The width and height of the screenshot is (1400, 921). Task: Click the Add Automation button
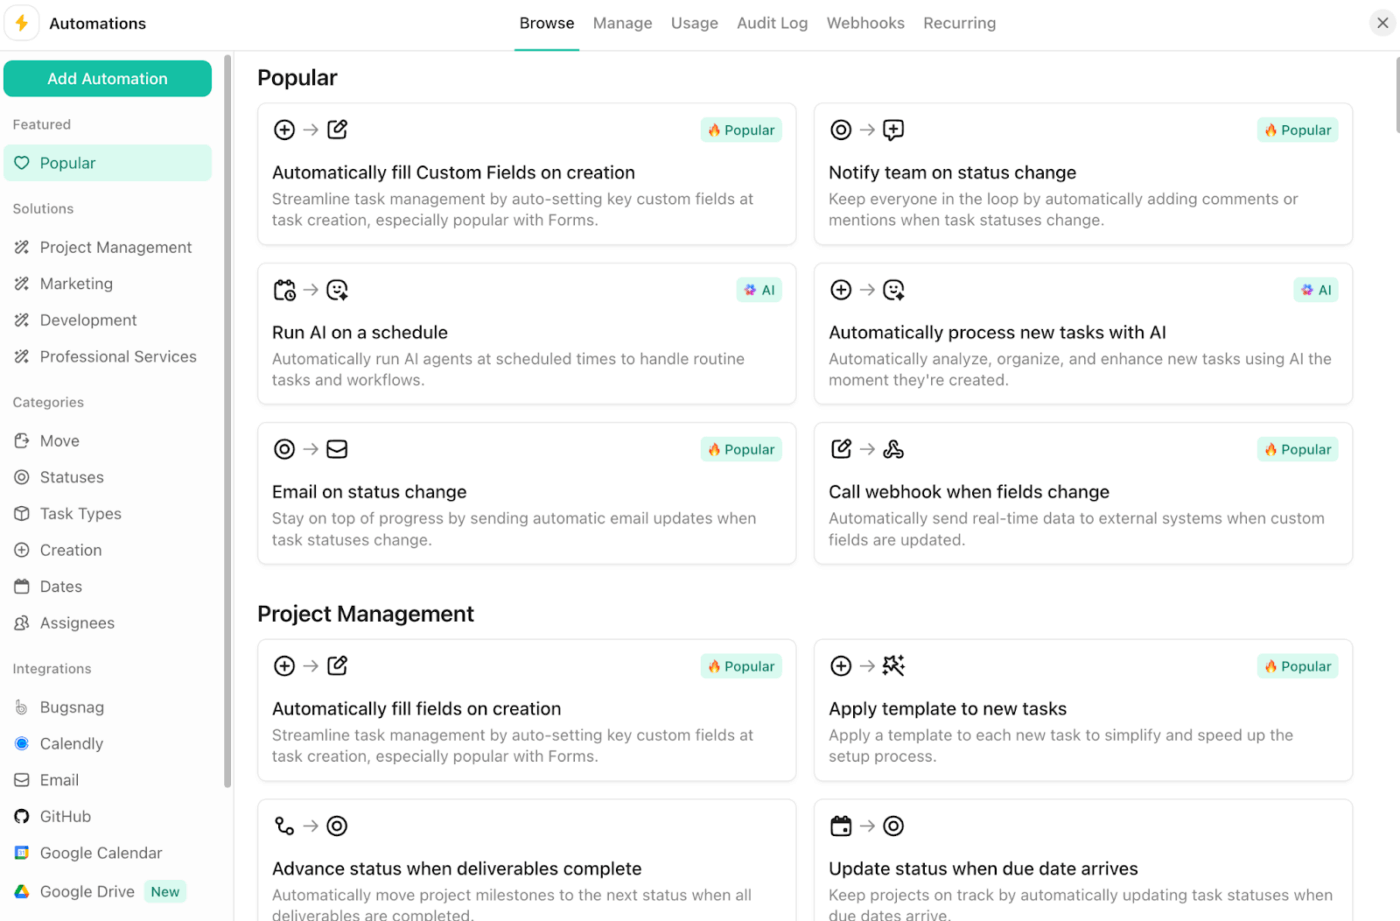coord(107,78)
